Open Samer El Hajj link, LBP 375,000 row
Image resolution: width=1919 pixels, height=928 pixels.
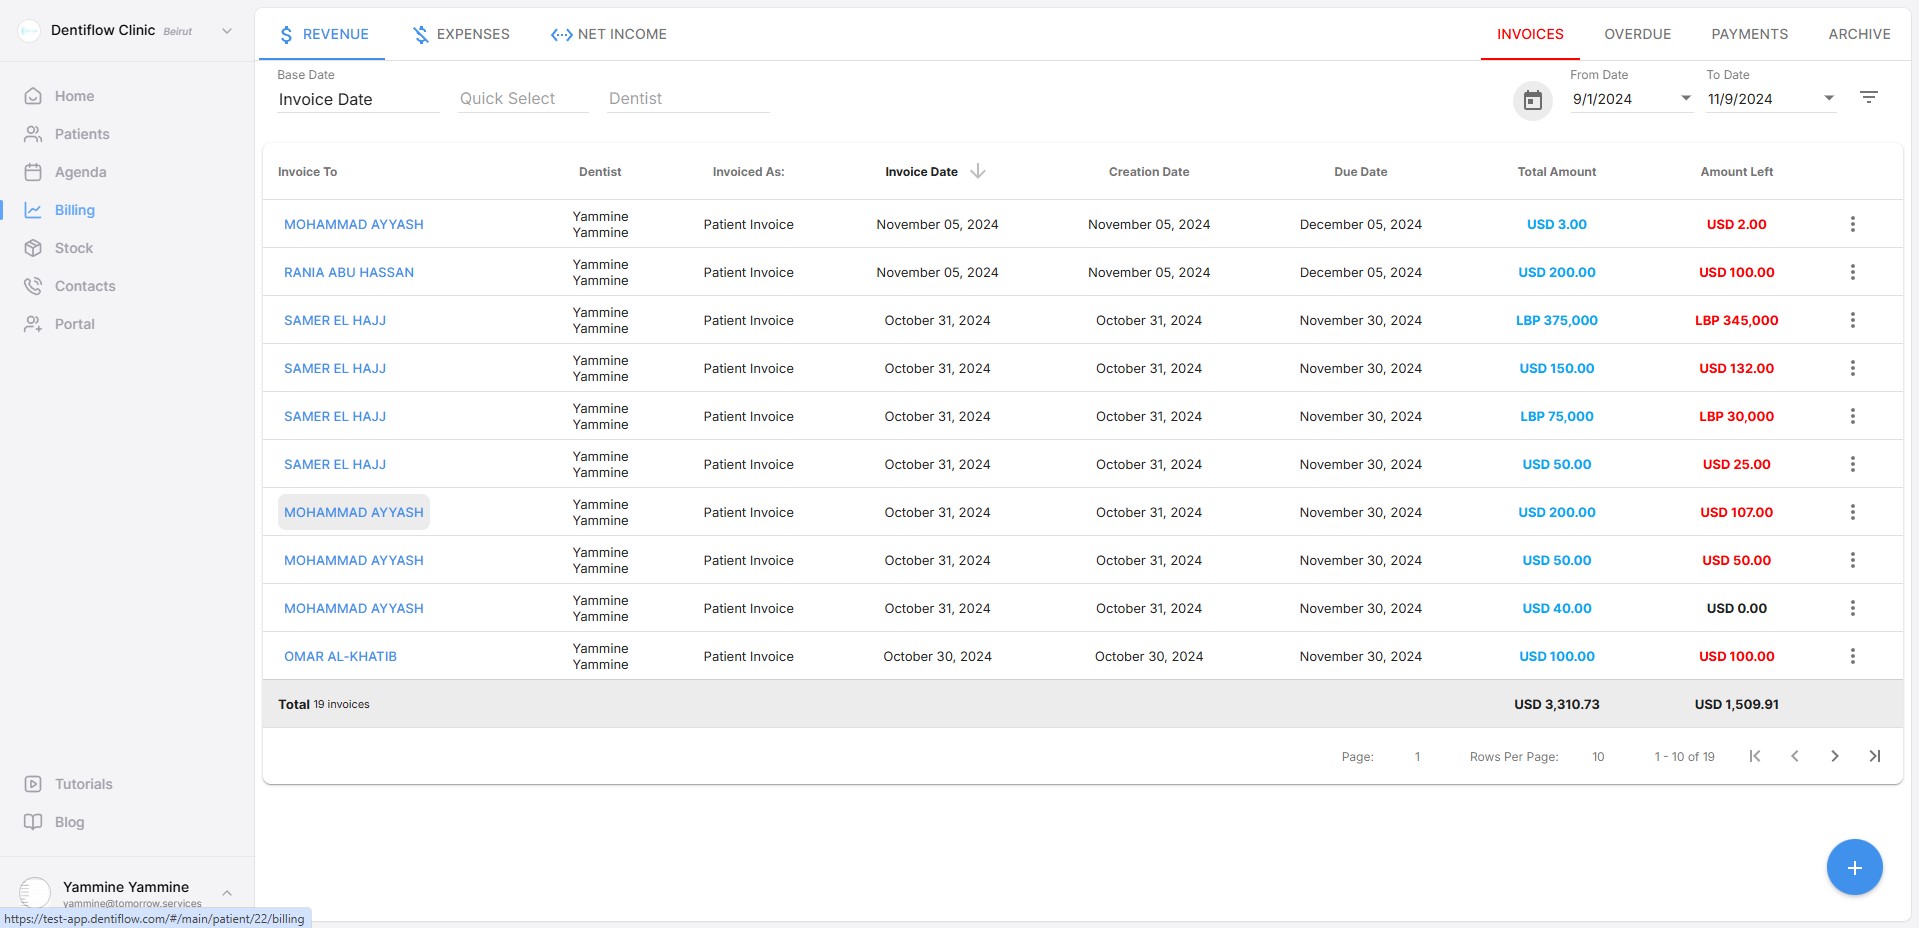coord(335,320)
